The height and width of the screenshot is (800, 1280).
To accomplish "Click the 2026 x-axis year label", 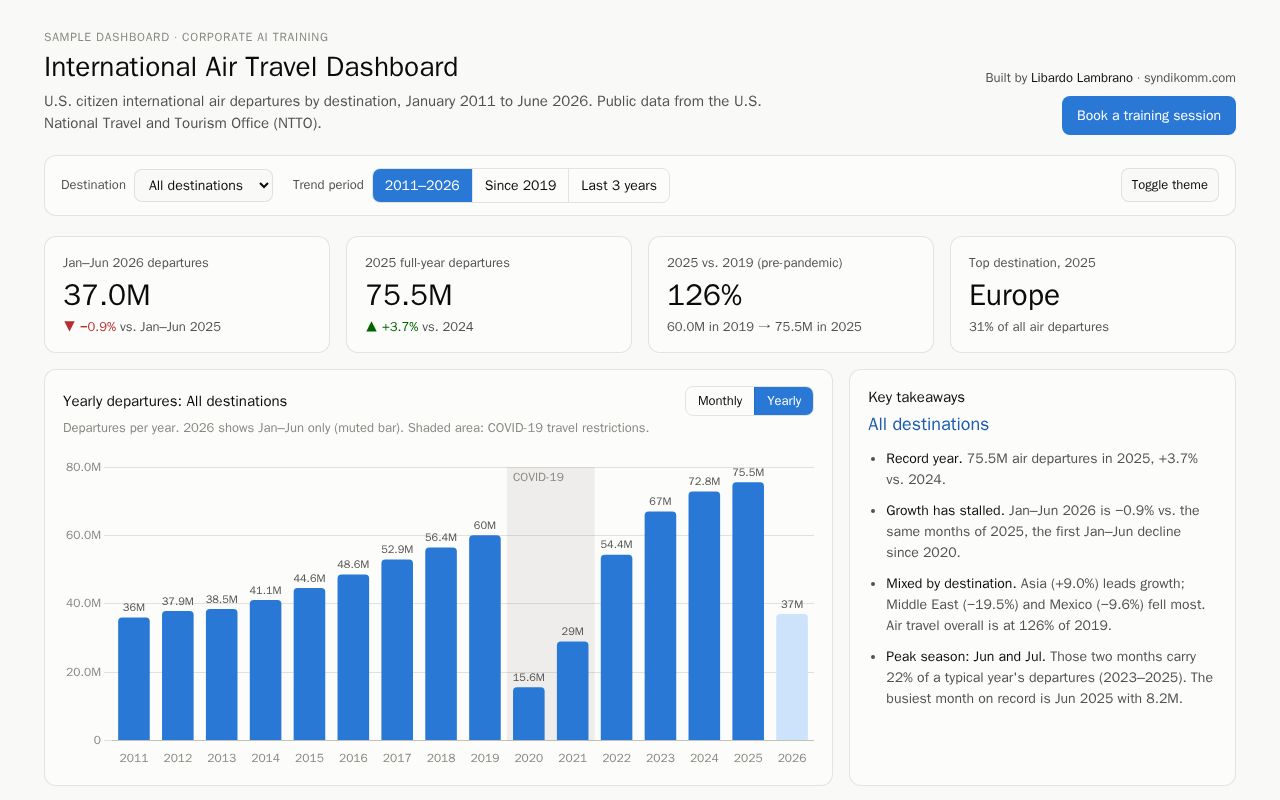I will click(792, 758).
